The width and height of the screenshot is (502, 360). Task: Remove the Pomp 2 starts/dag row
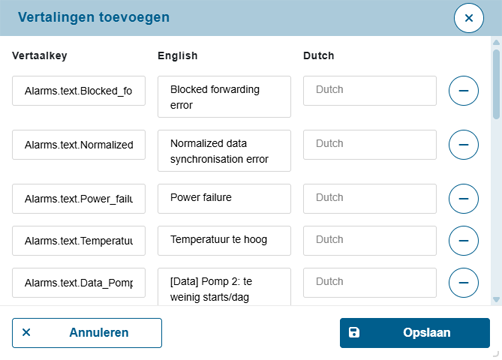coord(463,283)
